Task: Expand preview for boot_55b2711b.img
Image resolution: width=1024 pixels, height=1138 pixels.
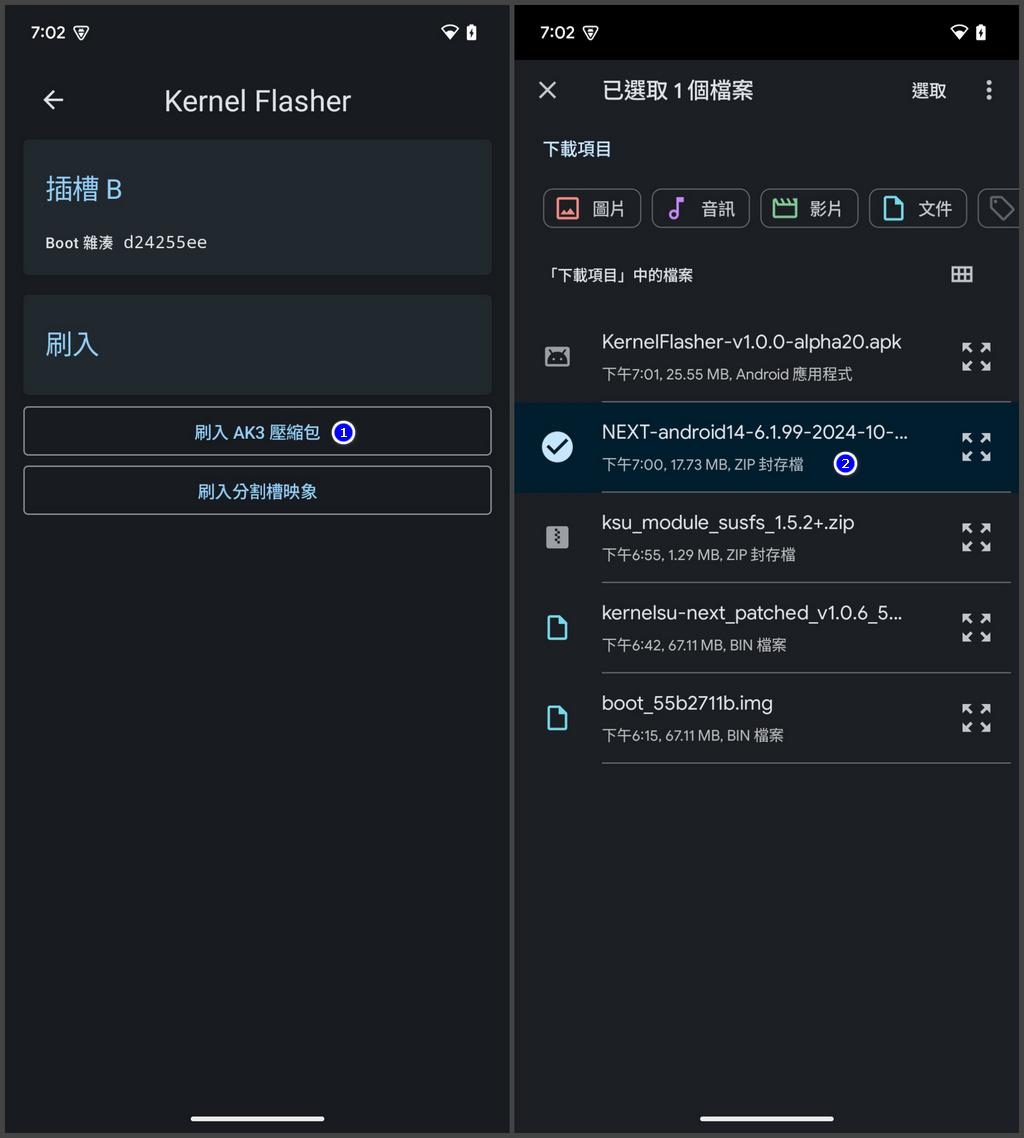Action: [976, 718]
